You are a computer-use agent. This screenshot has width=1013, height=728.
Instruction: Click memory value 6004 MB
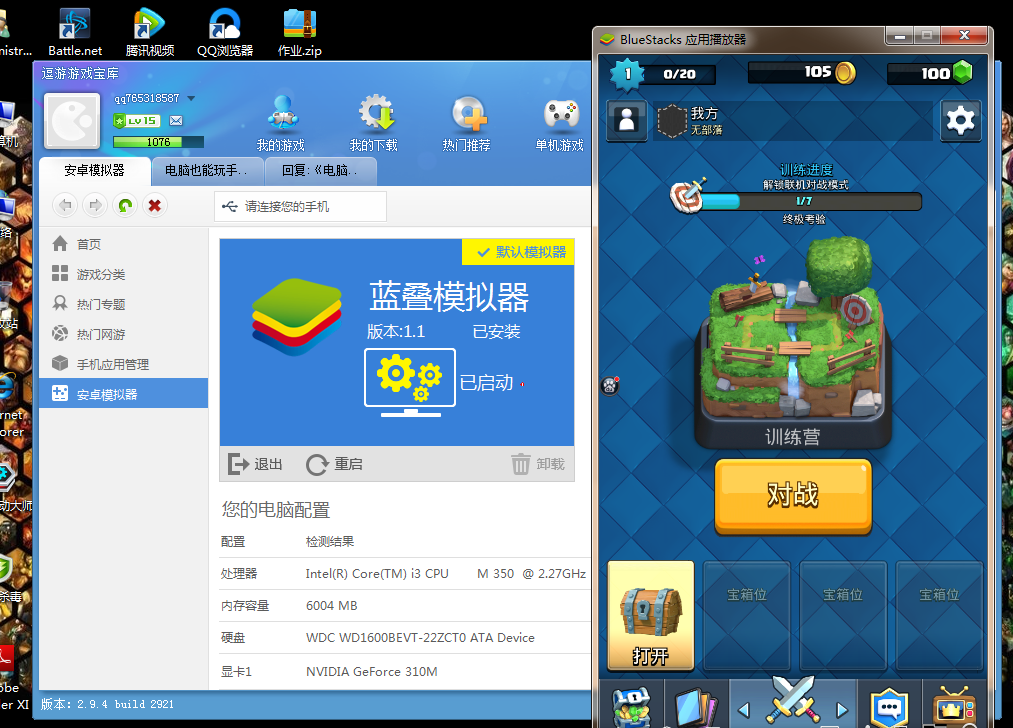pyautogui.click(x=331, y=606)
